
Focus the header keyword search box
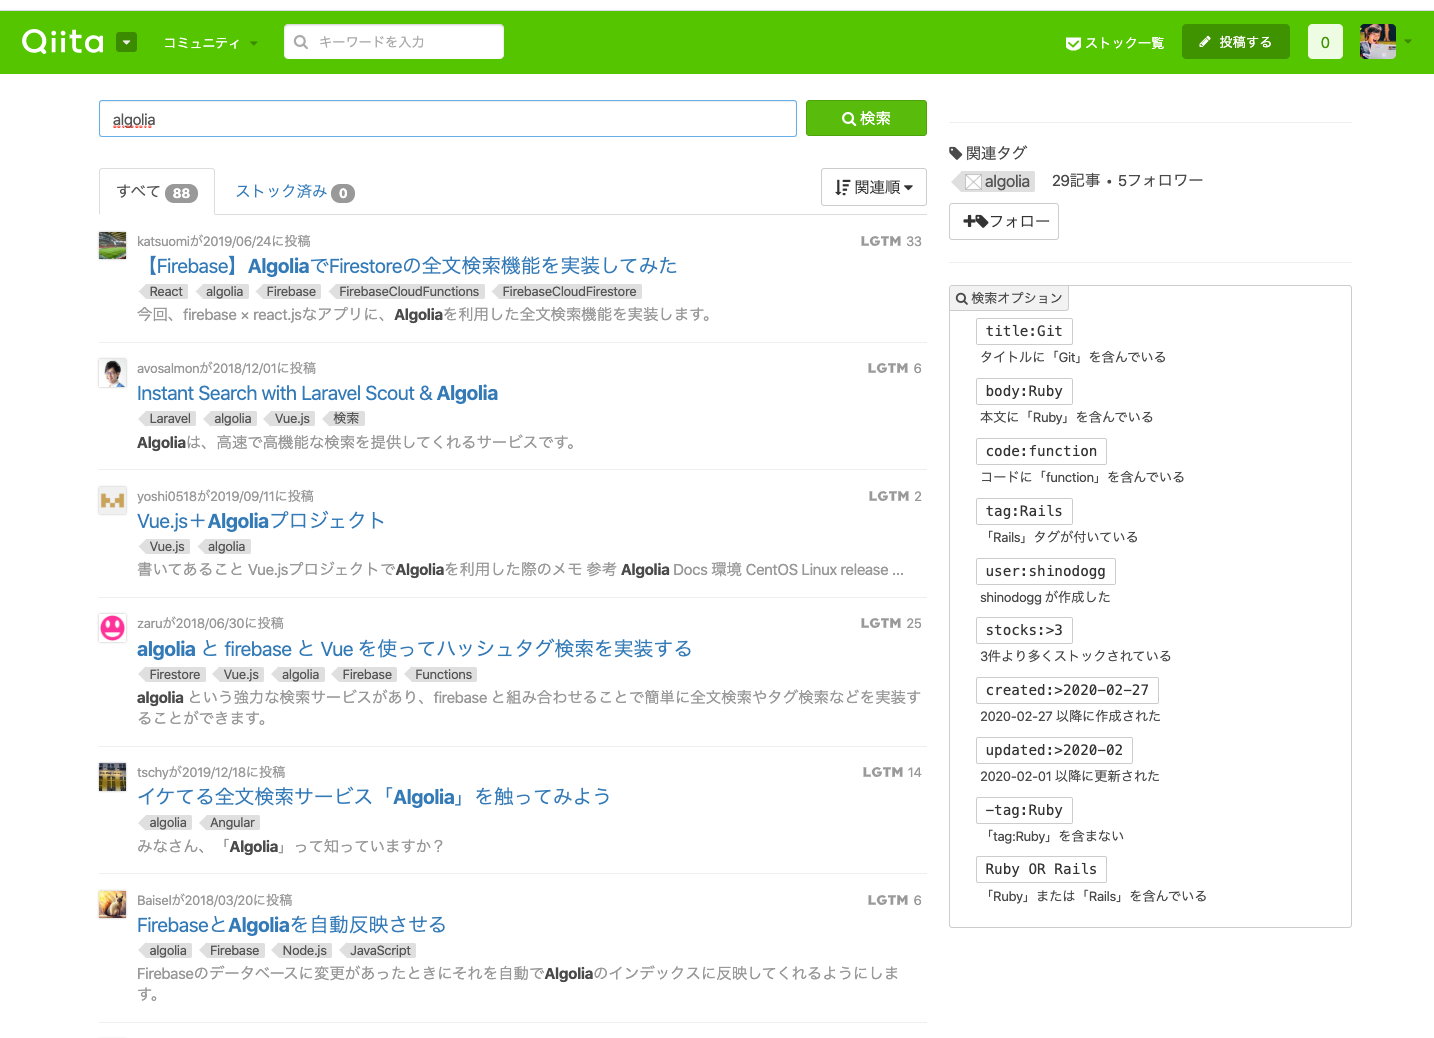click(394, 42)
